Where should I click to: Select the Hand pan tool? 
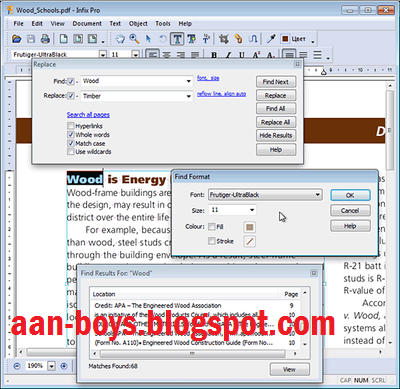coord(120,39)
